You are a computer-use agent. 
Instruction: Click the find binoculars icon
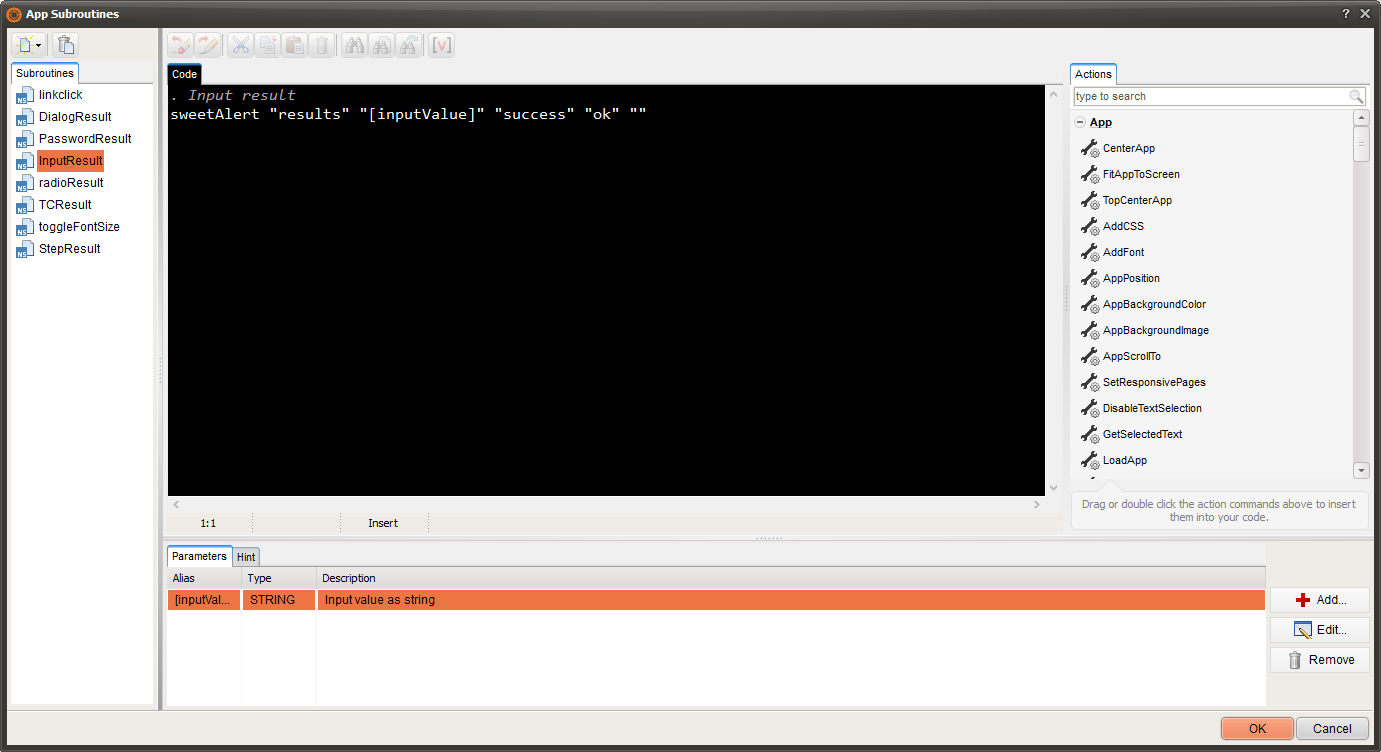(354, 45)
